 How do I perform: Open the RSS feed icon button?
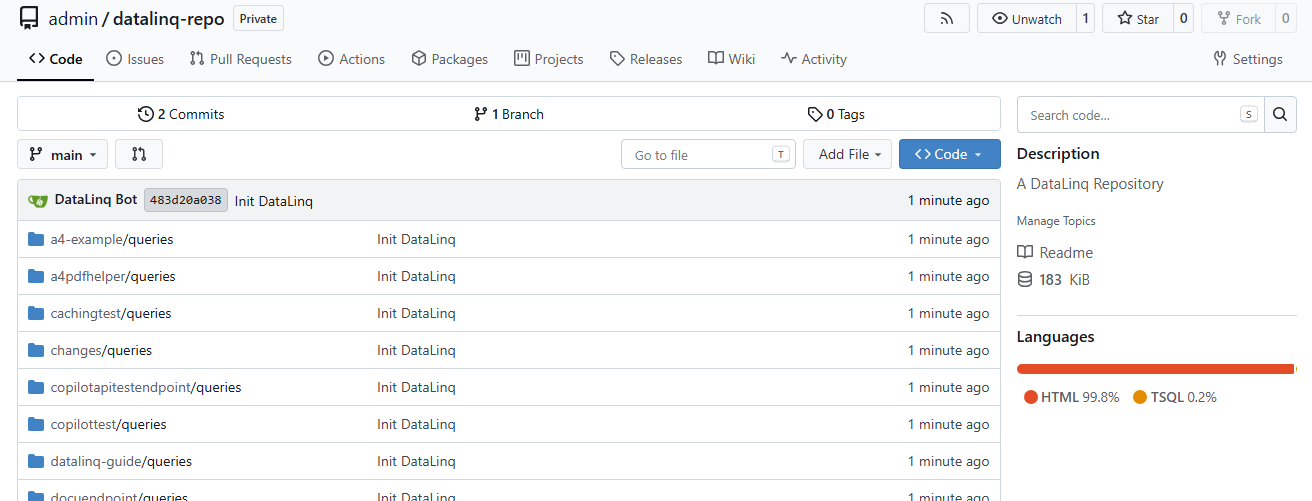coord(947,19)
